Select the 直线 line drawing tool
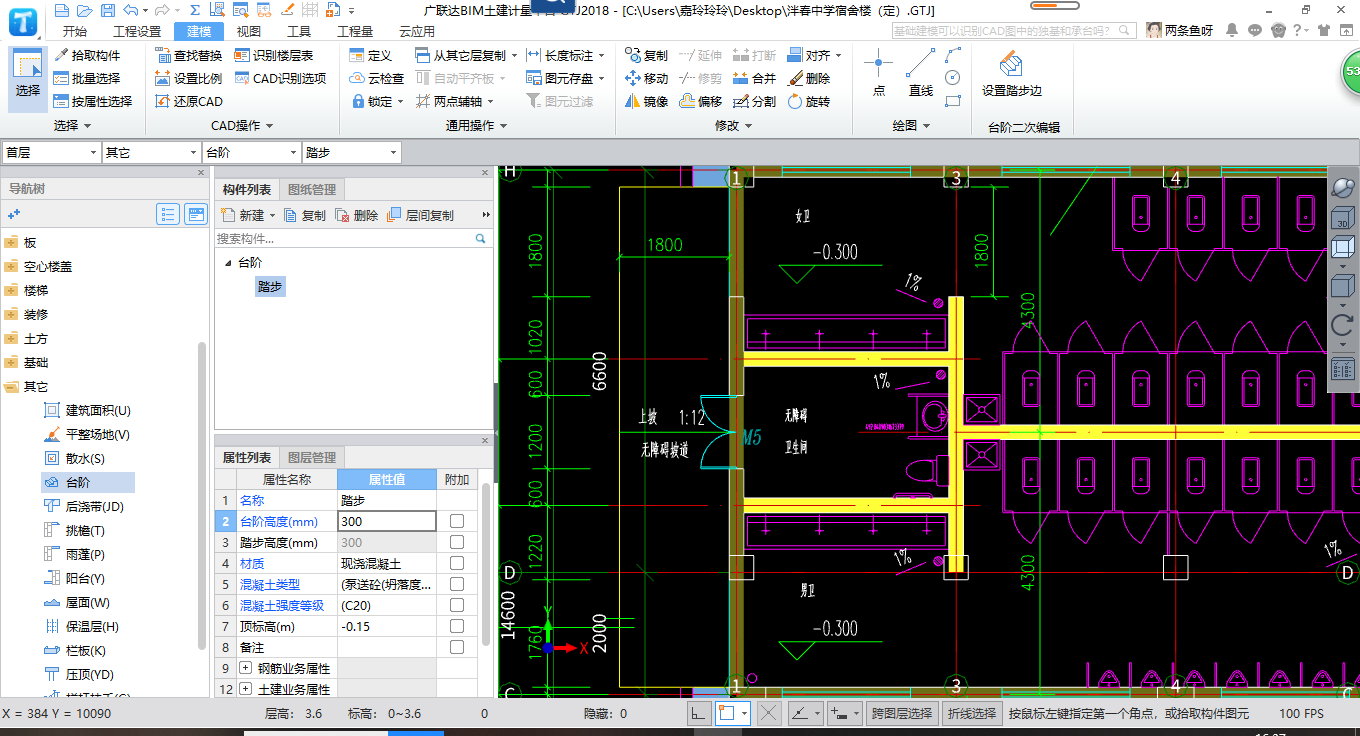This screenshot has height=736, width=1360. point(921,73)
